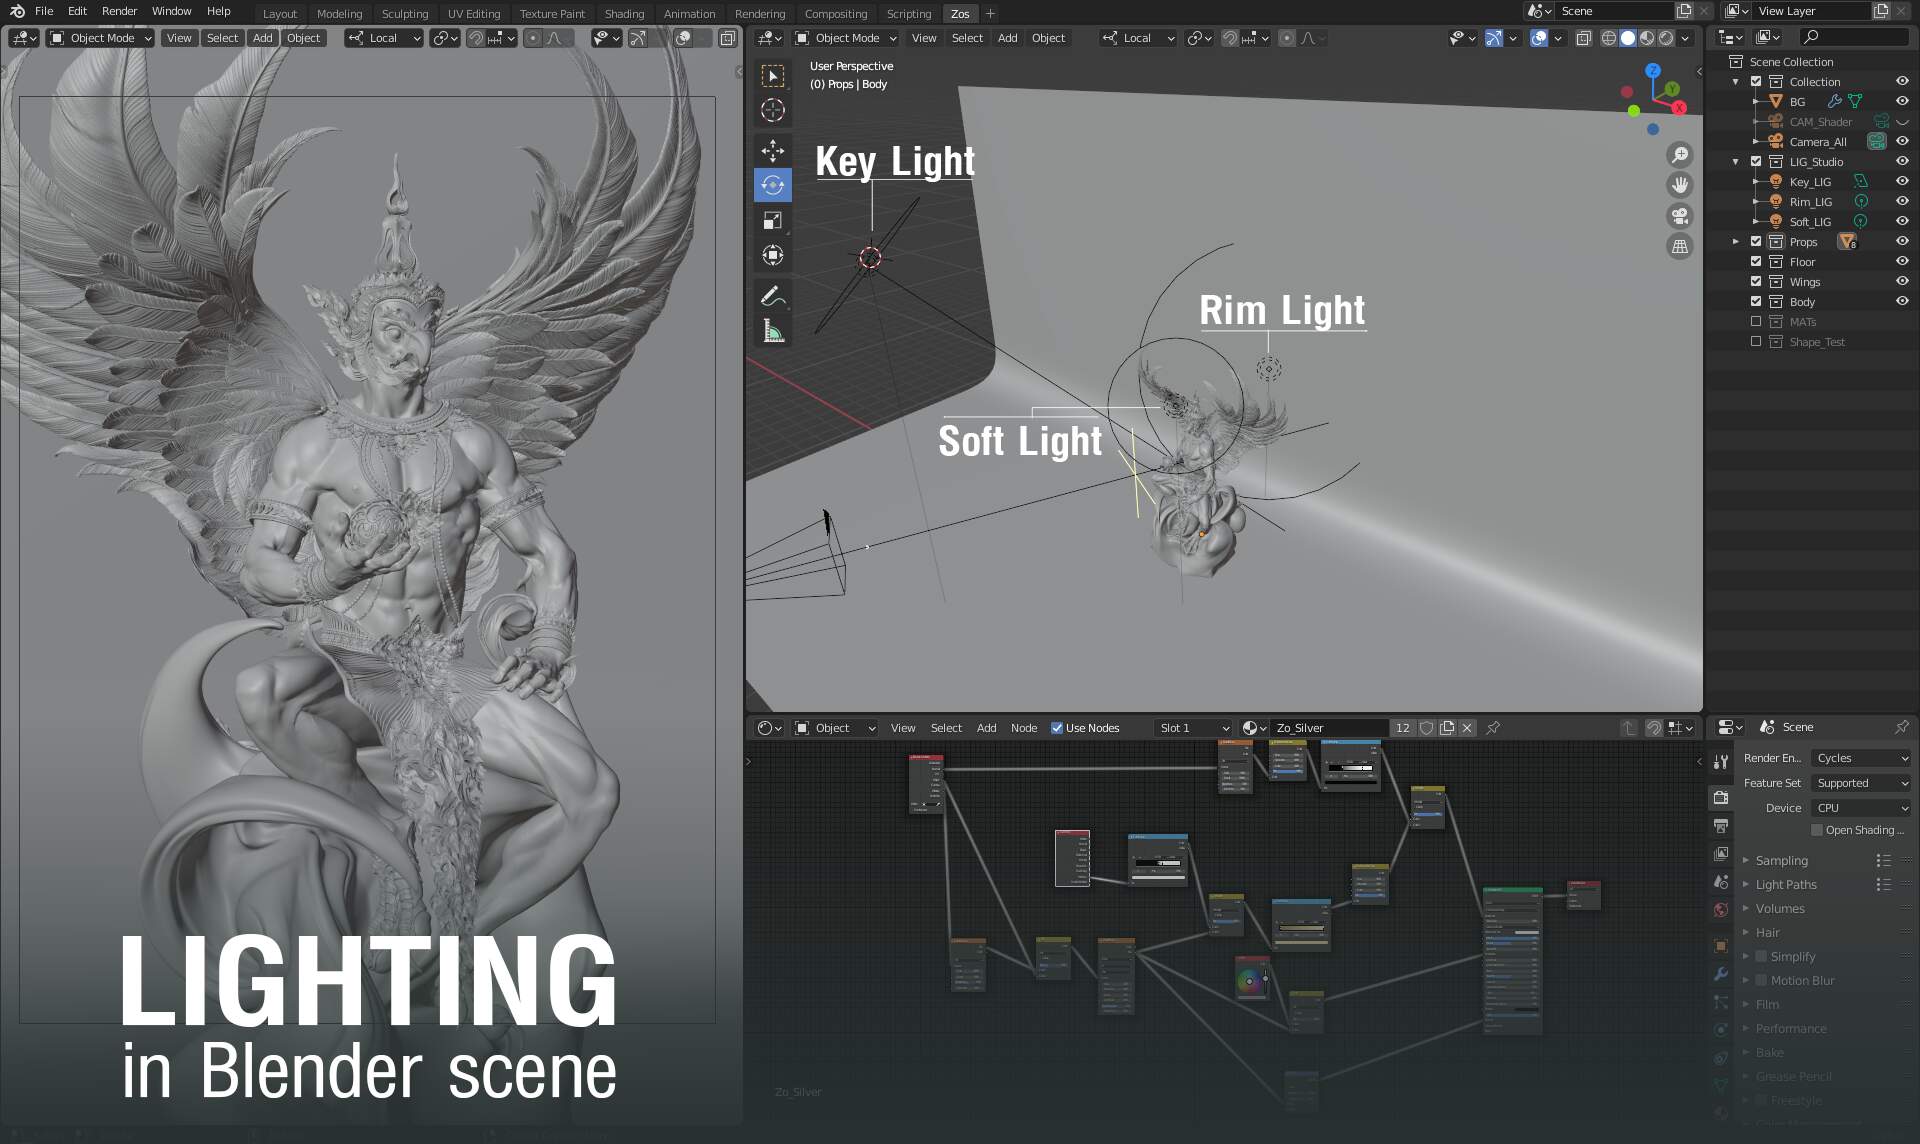The width and height of the screenshot is (1920, 1144).
Task: Switch to solid viewport shading
Action: click(x=1628, y=38)
